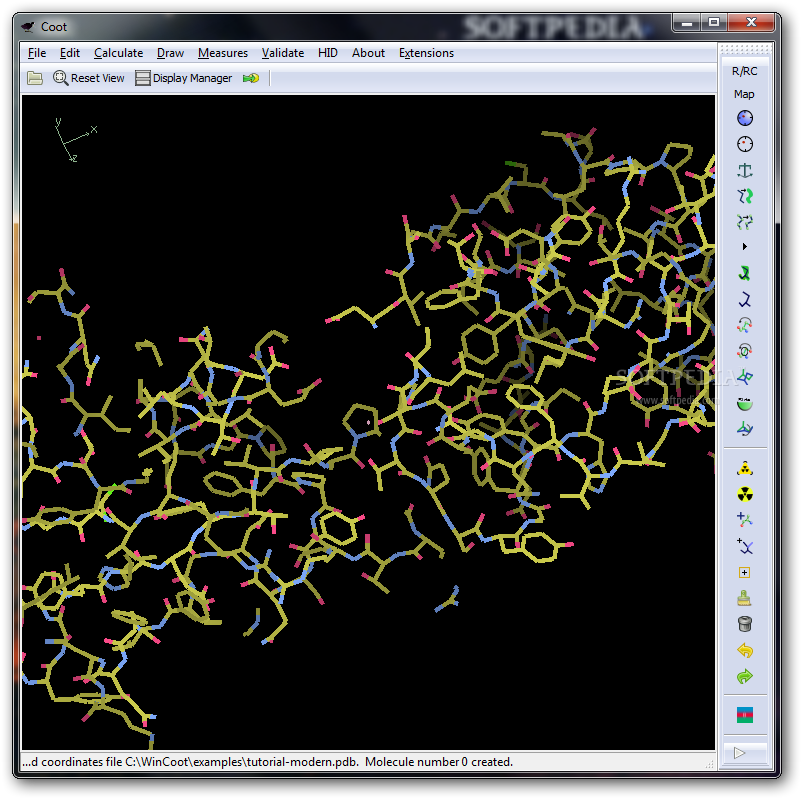Click the R/RC refine control button

click(x=744, y=71)
